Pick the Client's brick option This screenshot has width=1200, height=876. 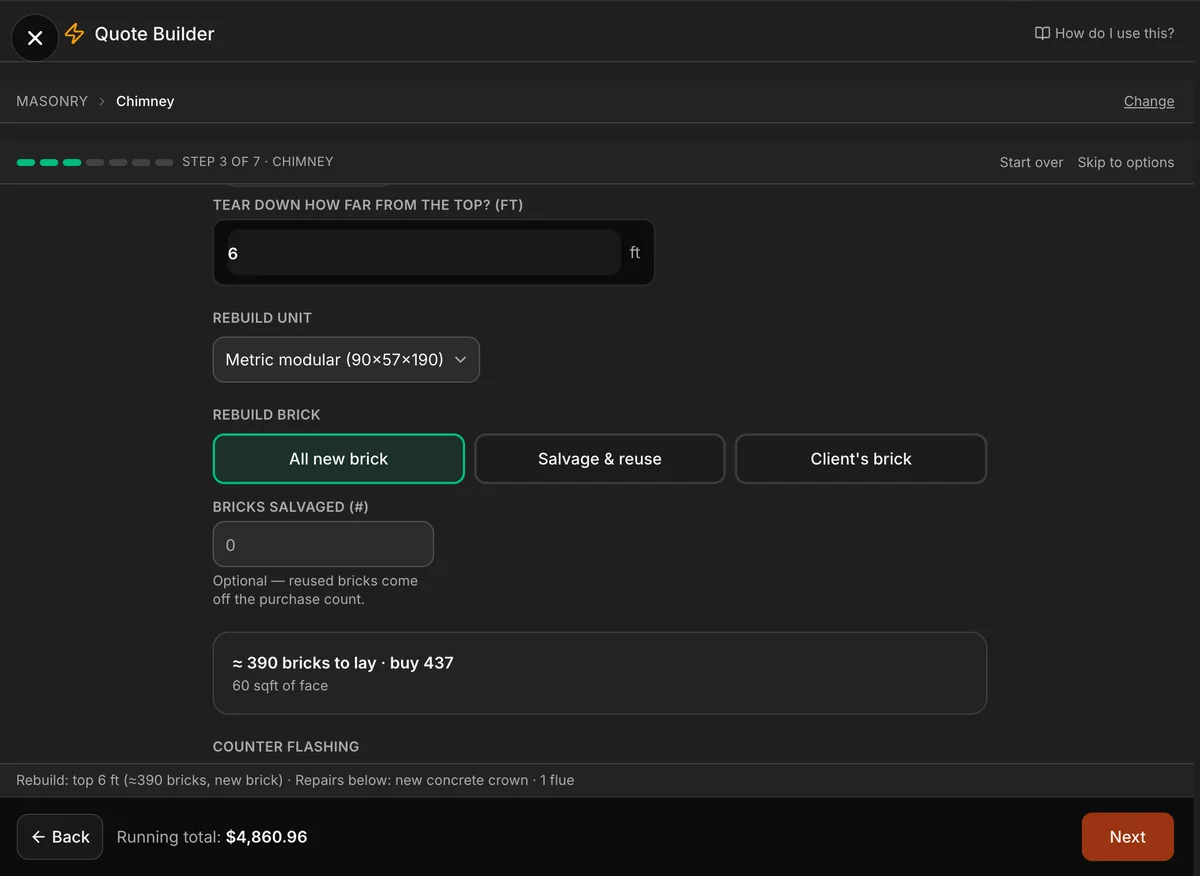(861, 459)
